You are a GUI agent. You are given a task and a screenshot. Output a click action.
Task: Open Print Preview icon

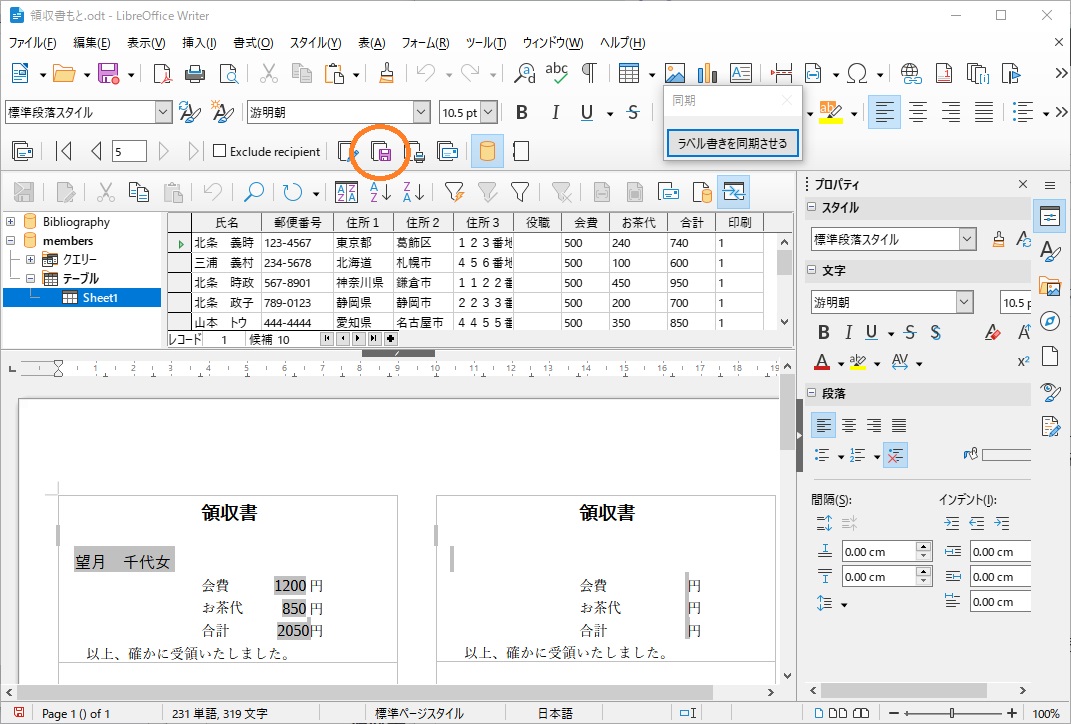[x=228, y=73]
